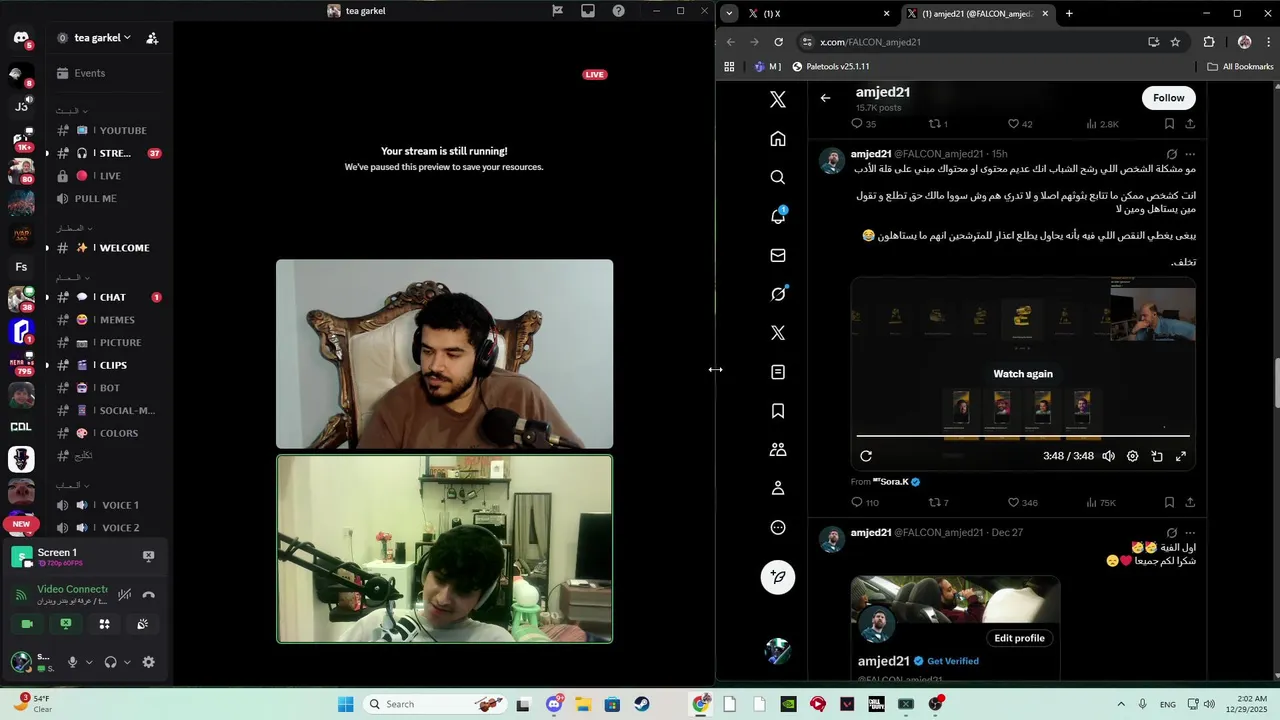The image size is (1280, 720).
Task: Open Chrome extensions puzzle icon
Action: tap(1209, 42)
